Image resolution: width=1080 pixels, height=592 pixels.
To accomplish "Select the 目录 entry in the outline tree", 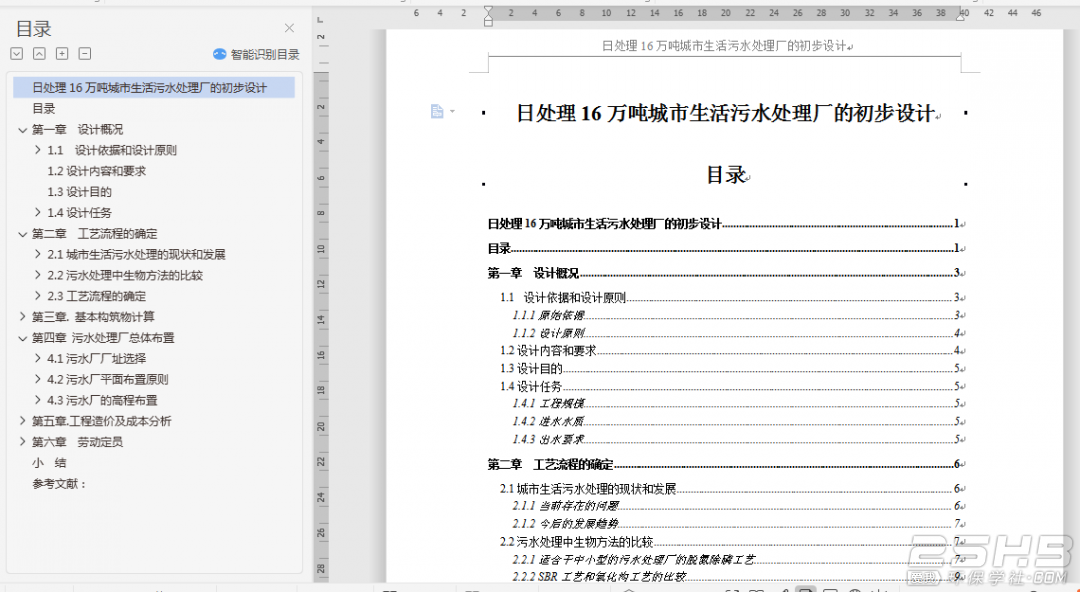I will (43, 108).
